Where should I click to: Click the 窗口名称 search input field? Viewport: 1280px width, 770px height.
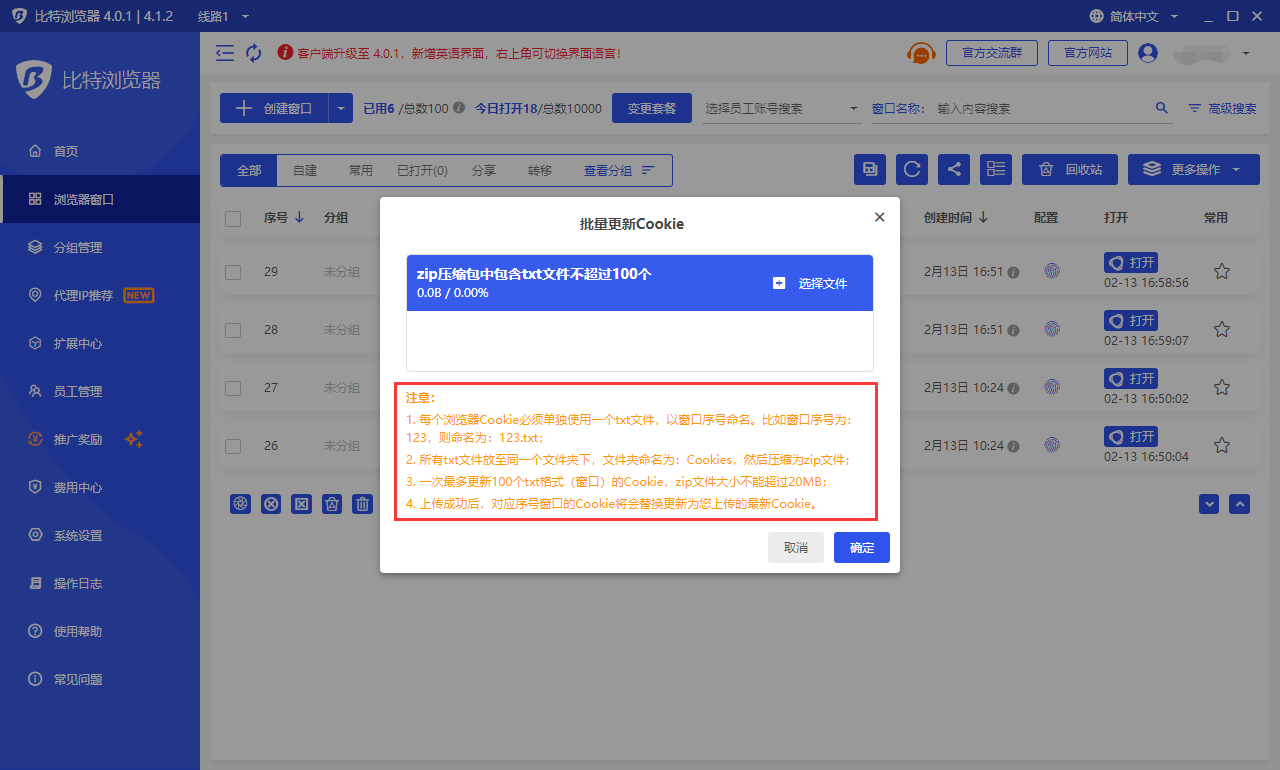coord(1040,108)
